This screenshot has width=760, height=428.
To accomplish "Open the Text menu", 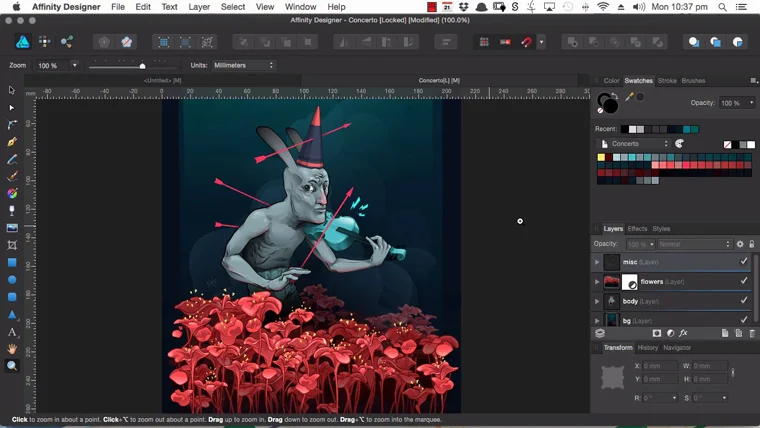I will tap(169, 7).
